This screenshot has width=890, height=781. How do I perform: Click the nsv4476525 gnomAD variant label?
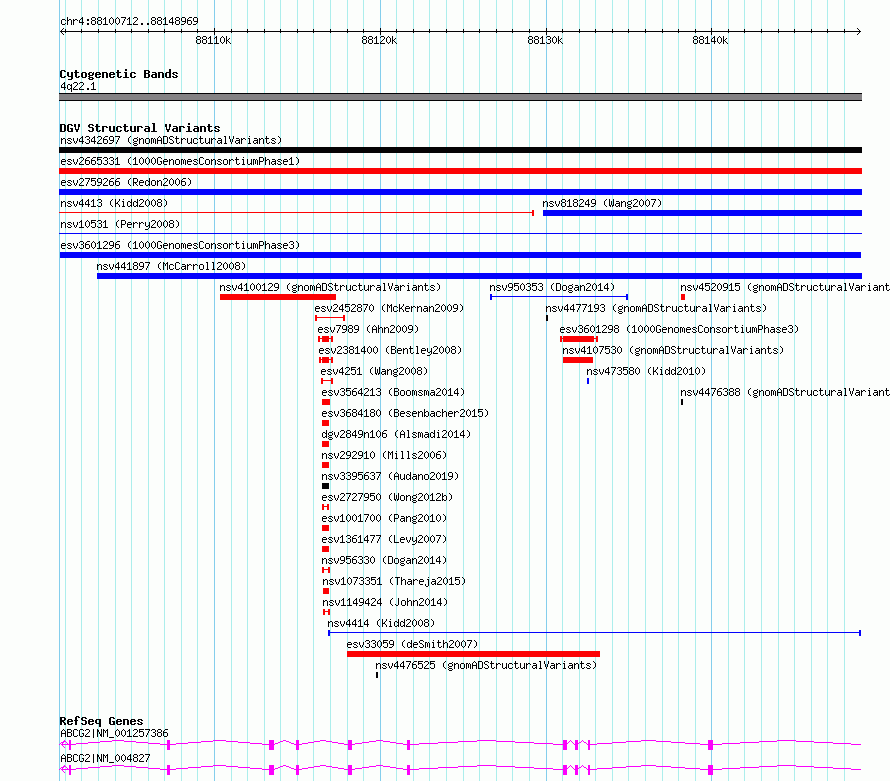coord(486,665)
